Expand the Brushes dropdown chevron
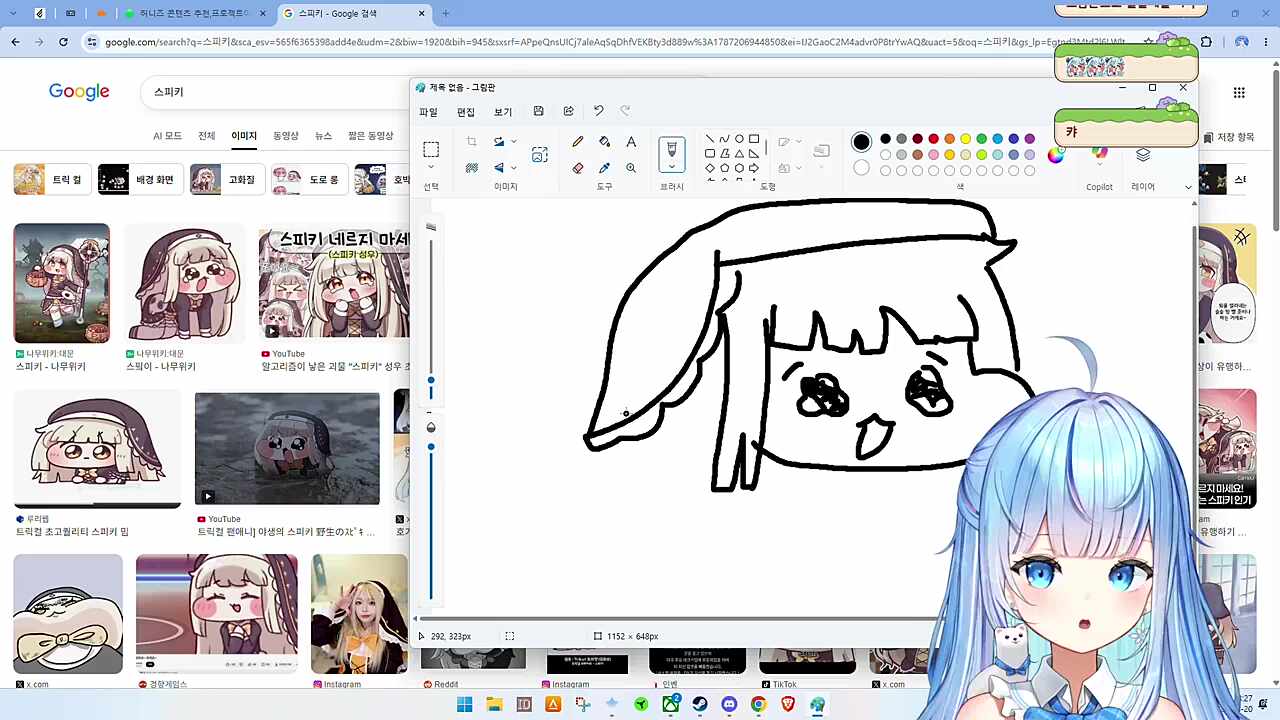The width and height of the screenshot is (1280, 720). (x=671, y=168)
